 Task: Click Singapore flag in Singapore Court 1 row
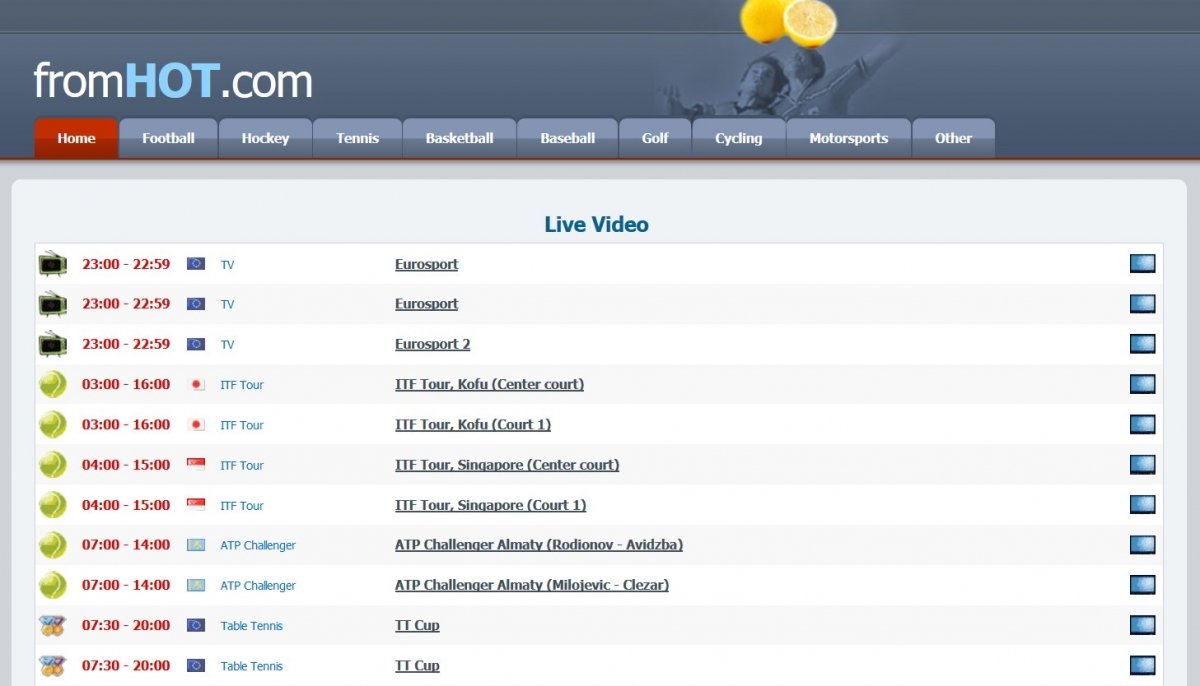196,505
